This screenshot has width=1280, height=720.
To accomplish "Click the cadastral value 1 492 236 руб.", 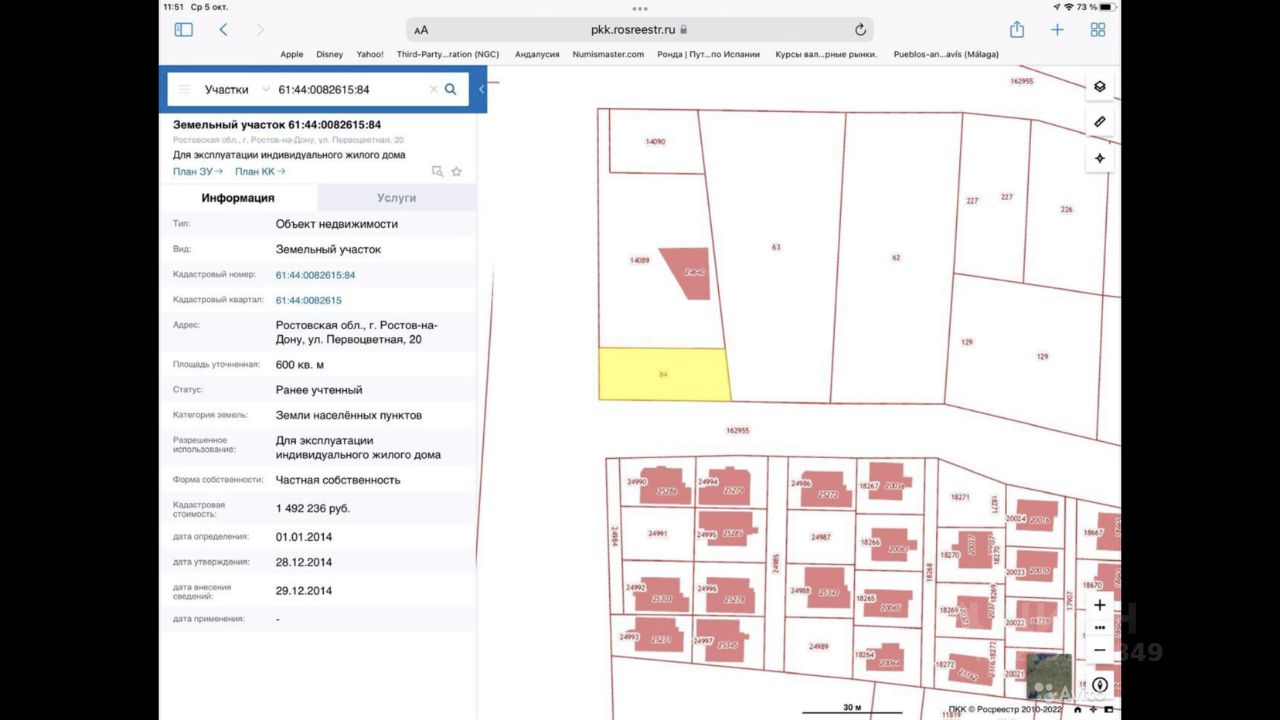I will [x=313, y=509].
